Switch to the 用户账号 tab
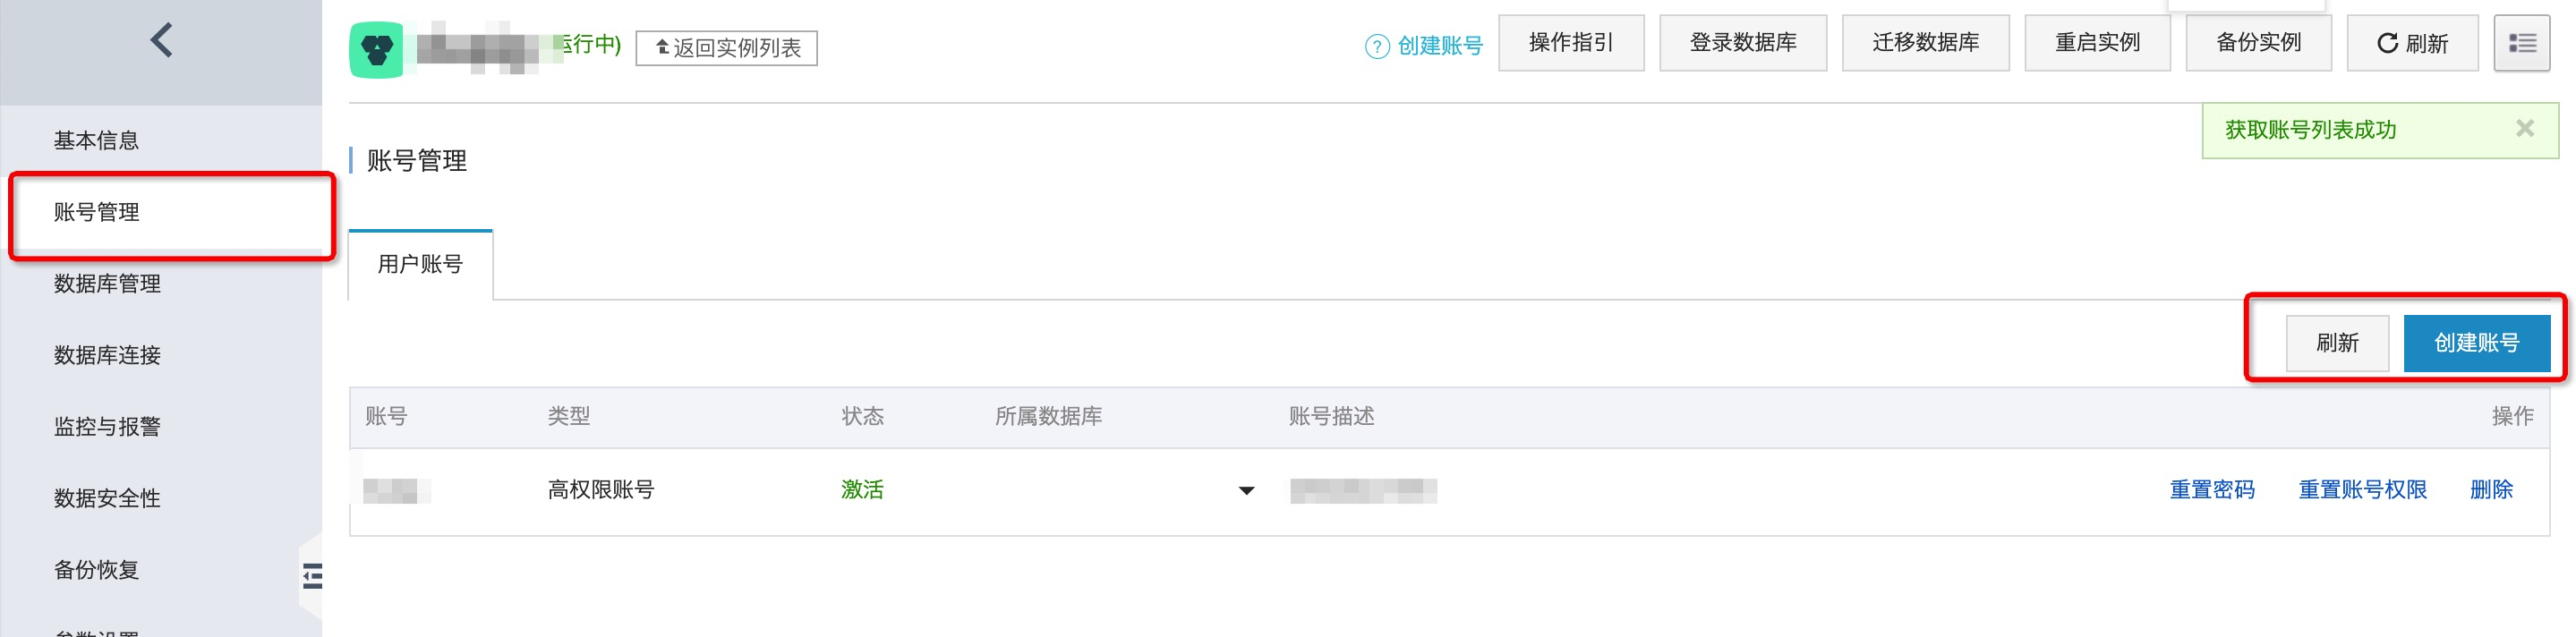2576x637 pixels. pyautogui.click(x=420, y=264)
